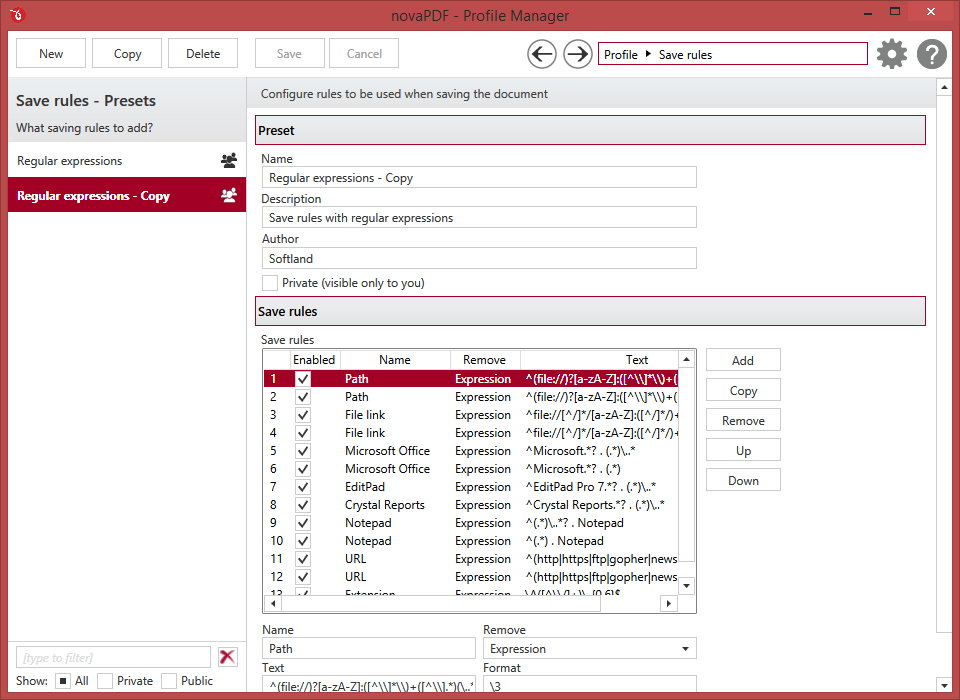This screenshot has width=960, height=700.
Task: Click Profile in the breadcrumb path
Action: 621,55
